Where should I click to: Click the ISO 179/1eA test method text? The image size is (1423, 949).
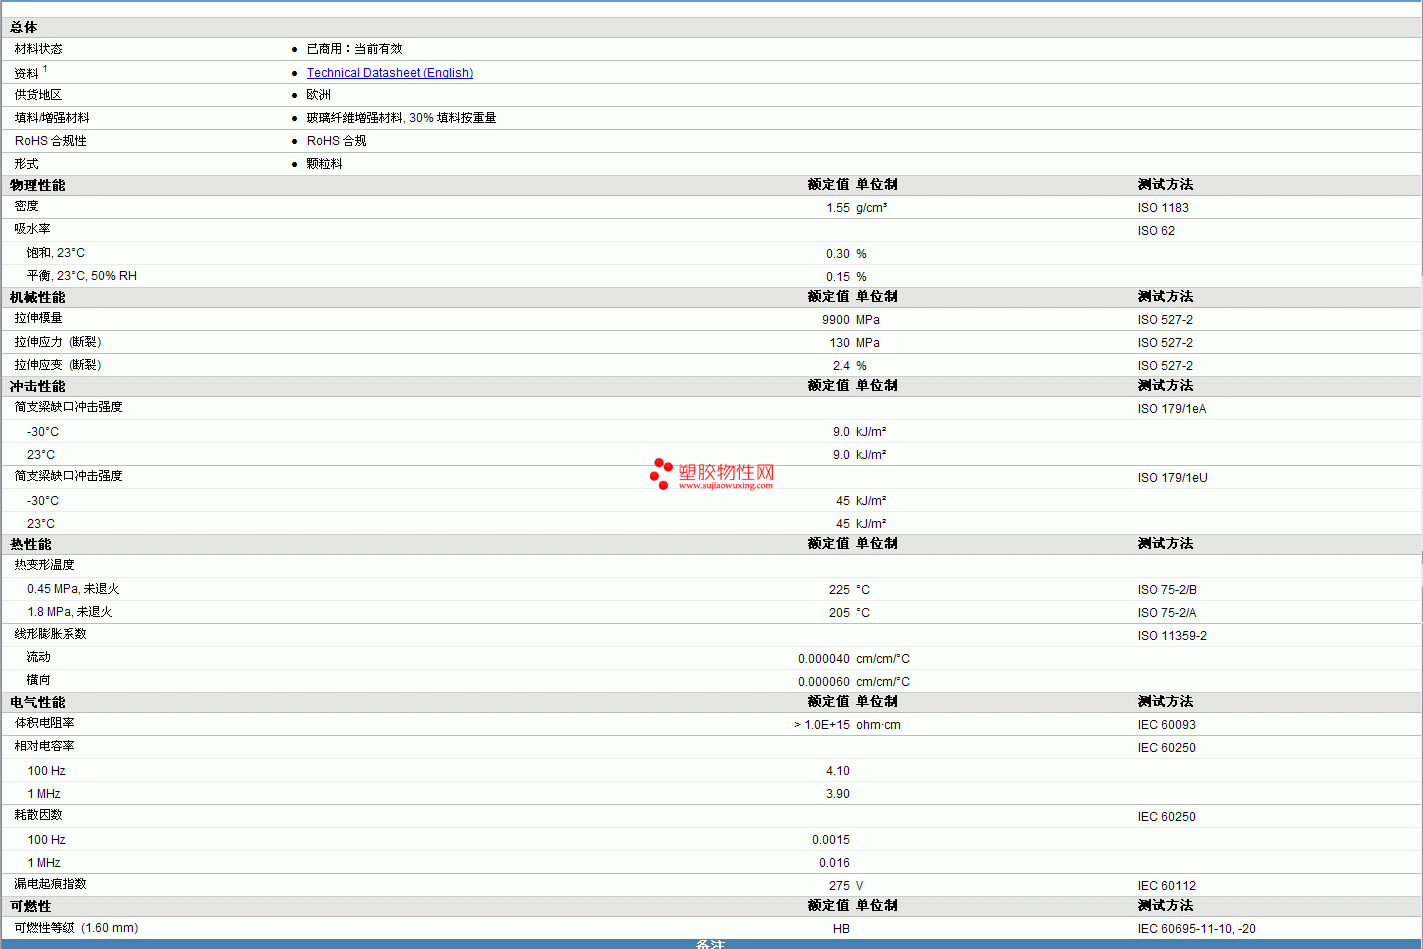tap(1171, 409)
